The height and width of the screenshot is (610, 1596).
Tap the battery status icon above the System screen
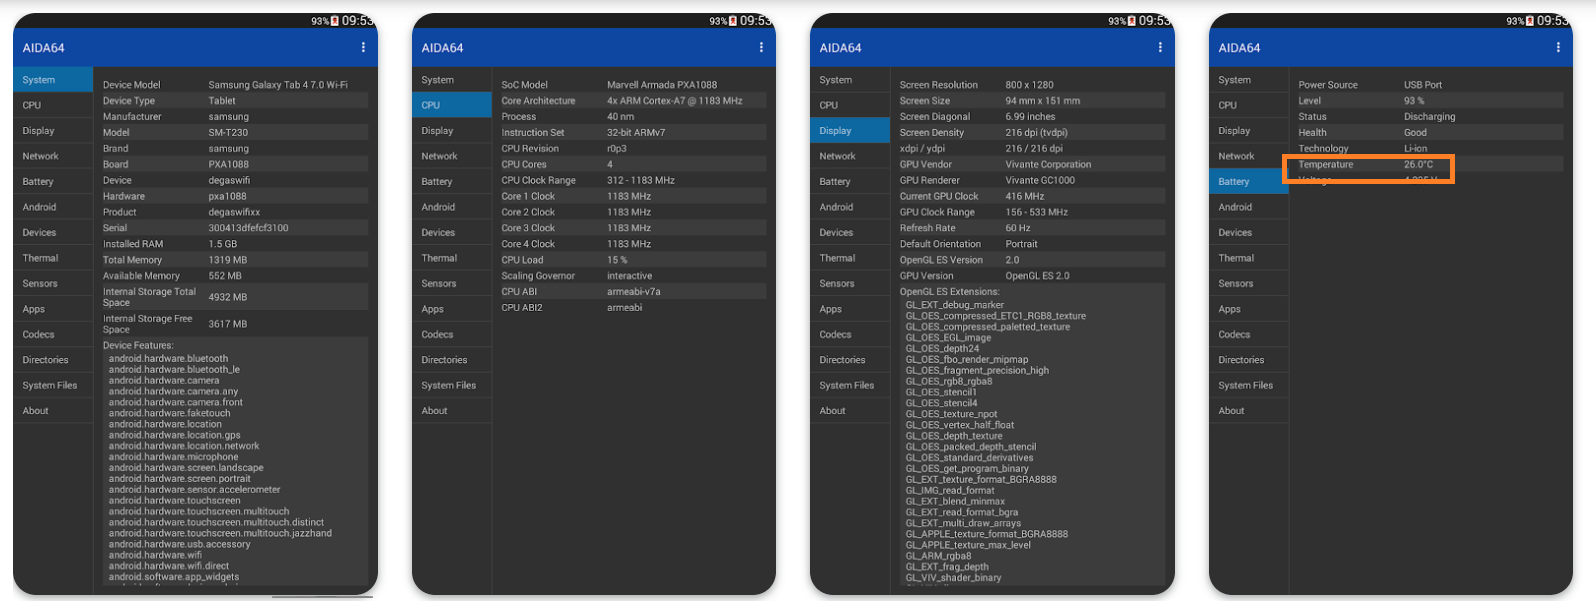pos(335,21)
